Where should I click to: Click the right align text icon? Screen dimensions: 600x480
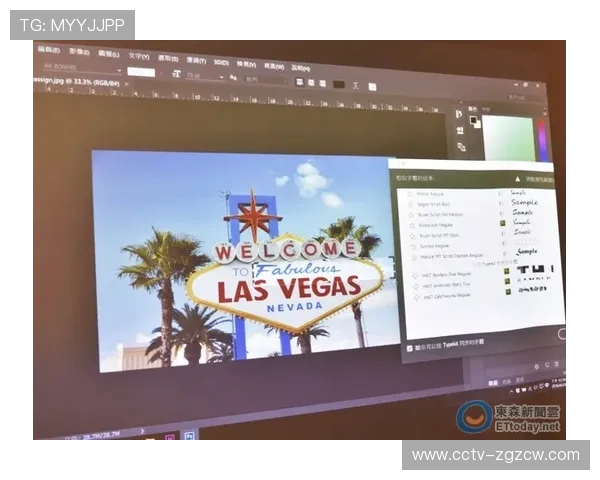(323, 83)
